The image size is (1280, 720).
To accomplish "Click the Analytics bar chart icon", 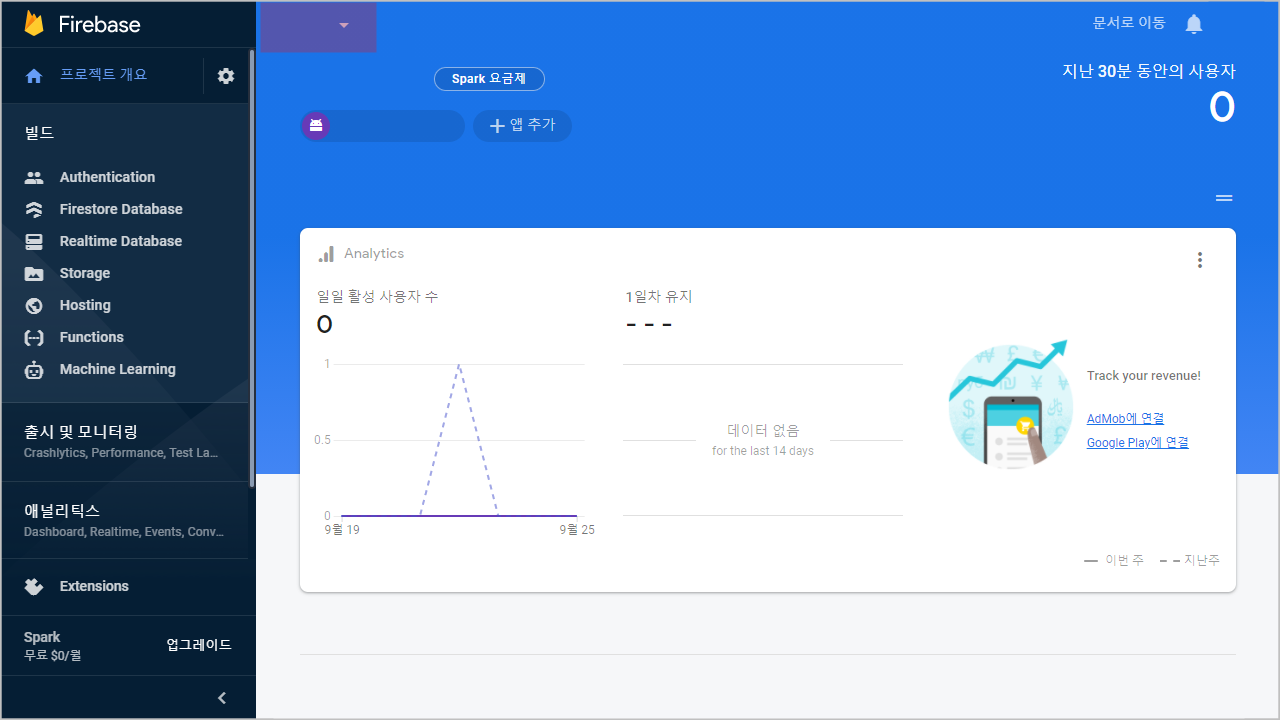I will pyautogui.click(x=326, y=254).
